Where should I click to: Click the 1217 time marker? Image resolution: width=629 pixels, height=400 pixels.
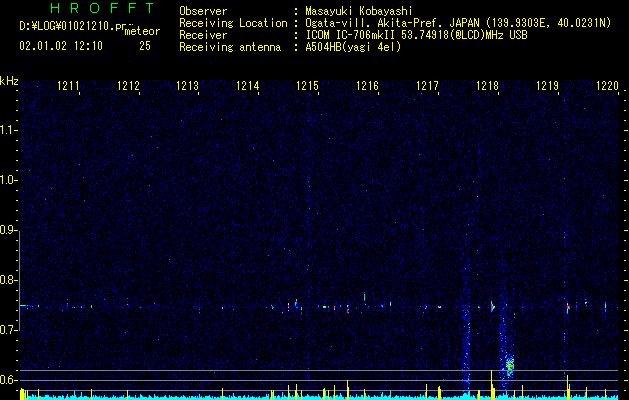click(x=427, y=85)
